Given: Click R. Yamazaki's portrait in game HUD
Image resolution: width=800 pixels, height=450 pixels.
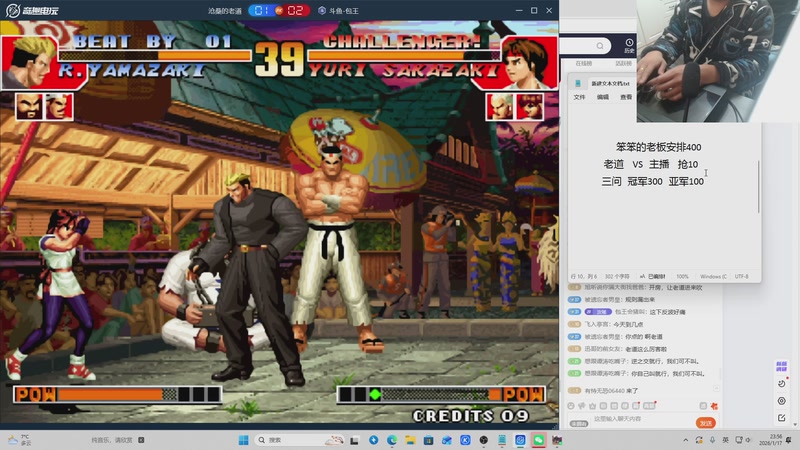Looking at the screenshot, I should [x=29, y=63].
